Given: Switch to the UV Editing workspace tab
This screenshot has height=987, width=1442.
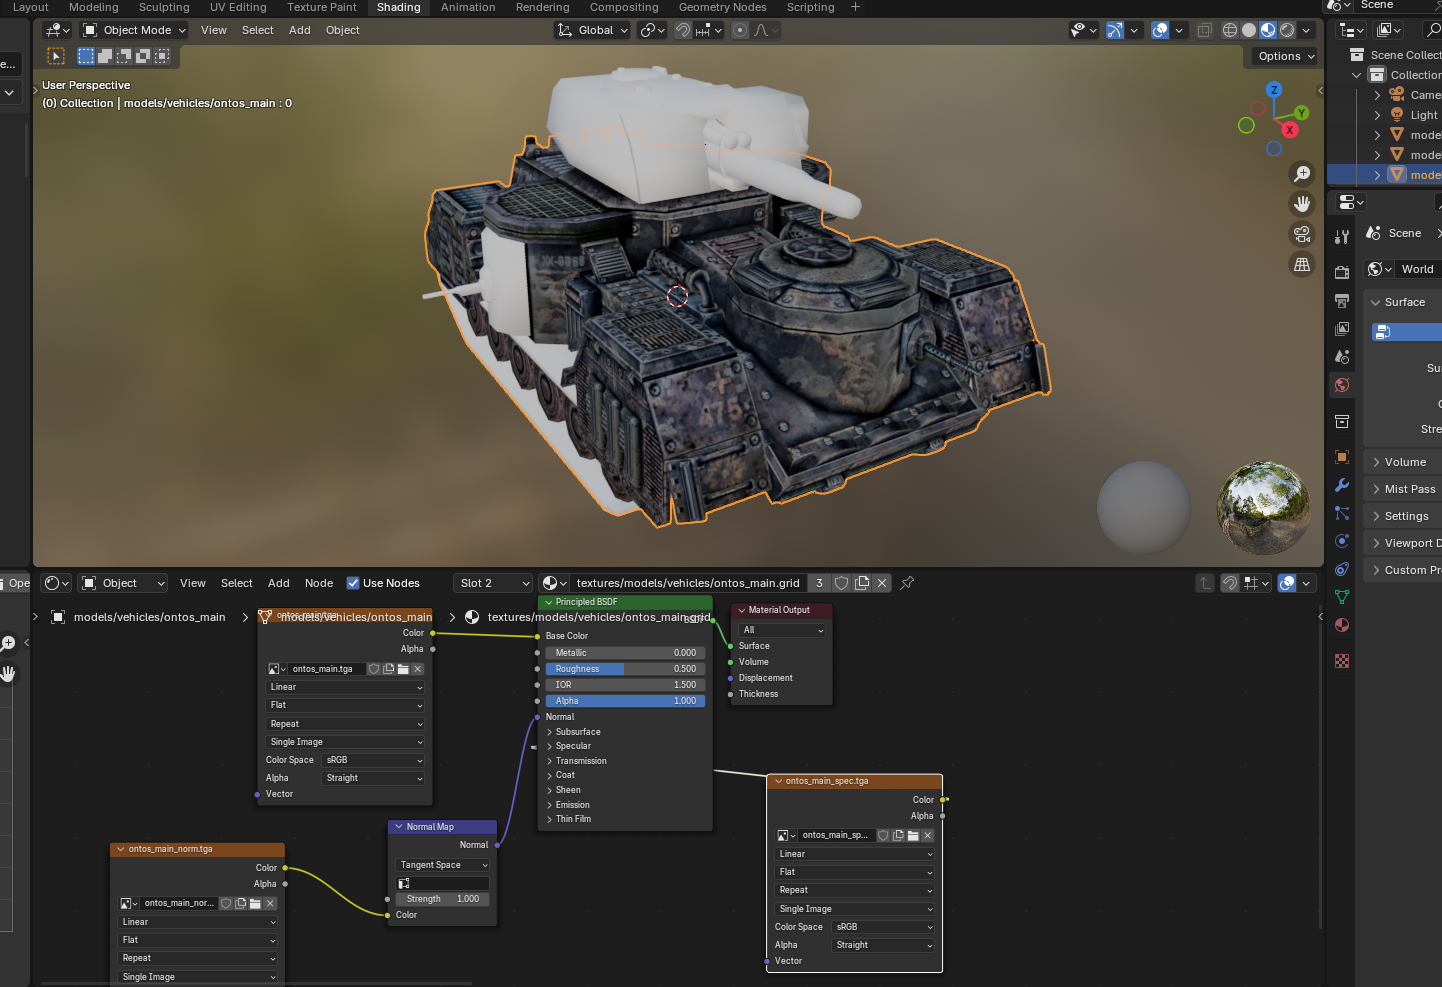Looking at the screenshot, I should click(x=238, y=7).
